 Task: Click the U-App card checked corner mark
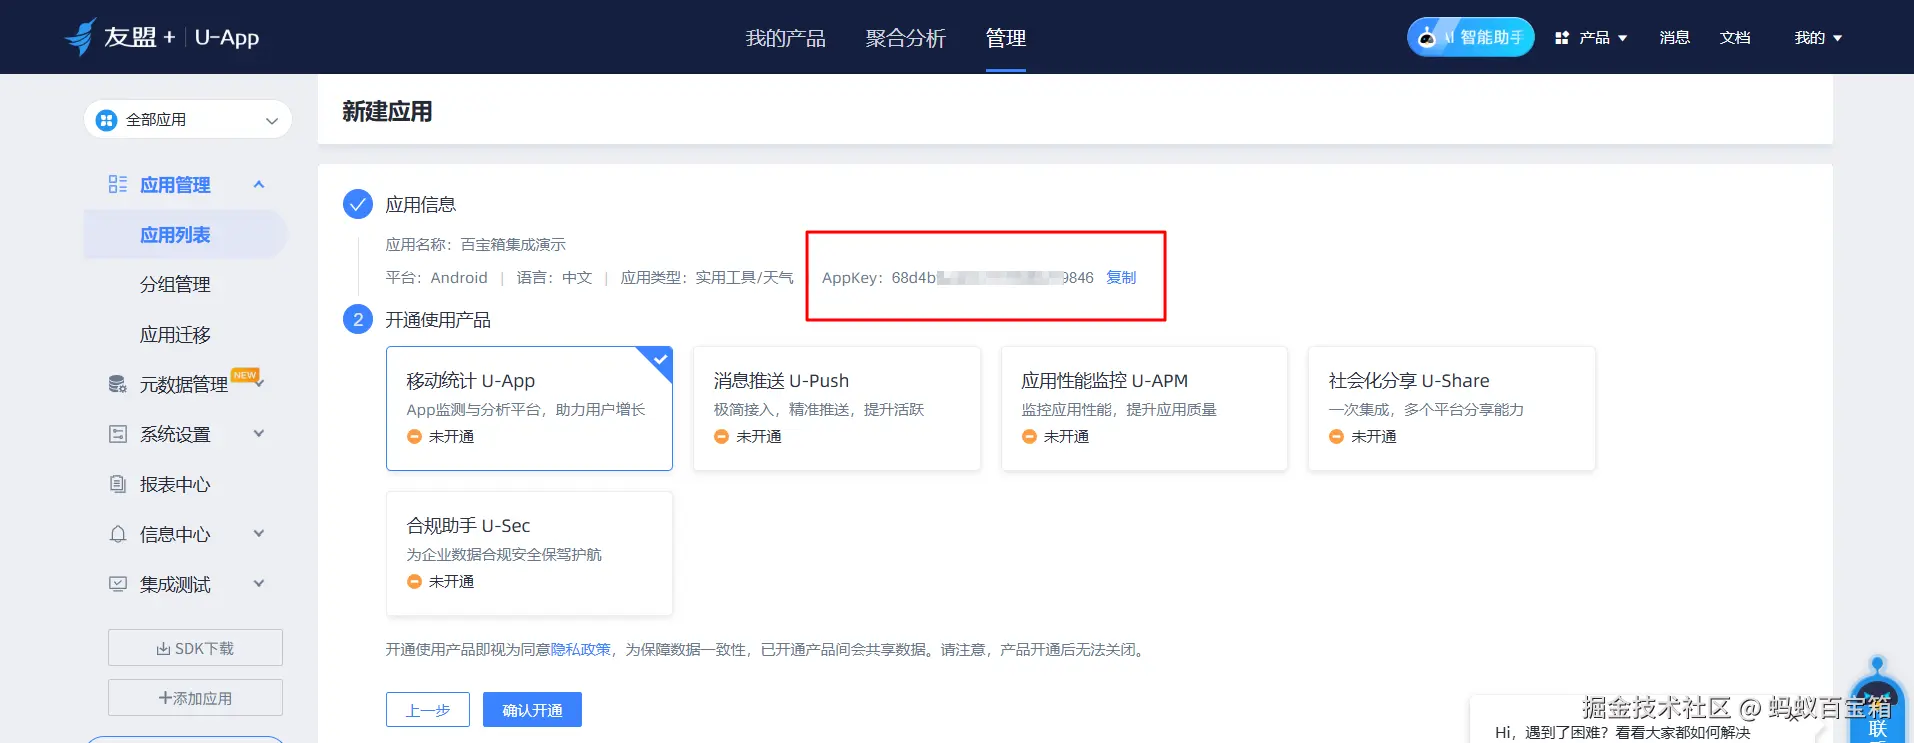point(660,359)
